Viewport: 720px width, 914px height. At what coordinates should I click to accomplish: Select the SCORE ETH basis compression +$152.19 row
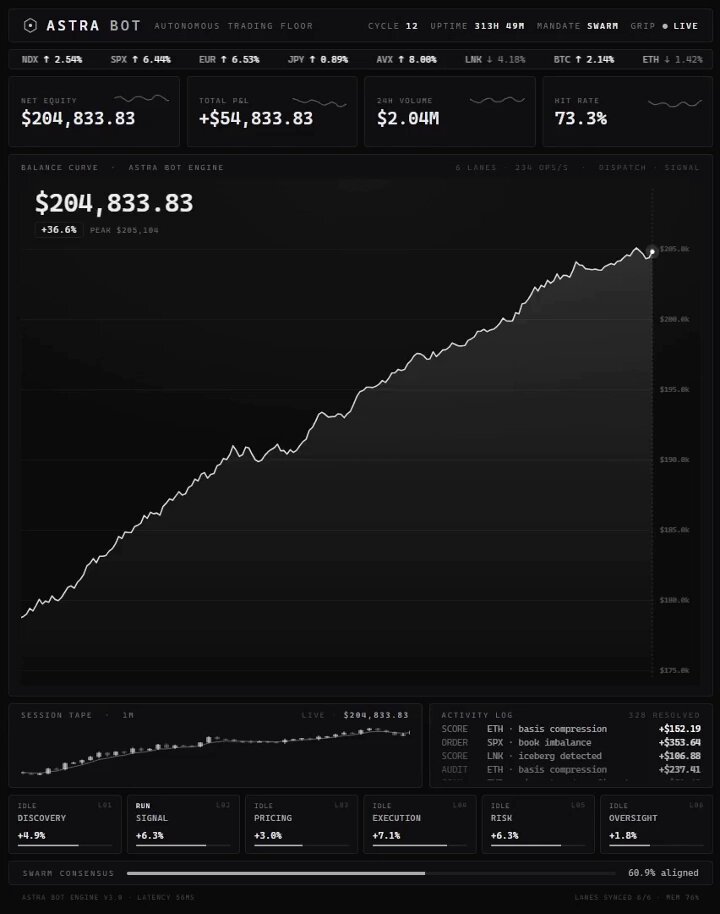[571, 729]
